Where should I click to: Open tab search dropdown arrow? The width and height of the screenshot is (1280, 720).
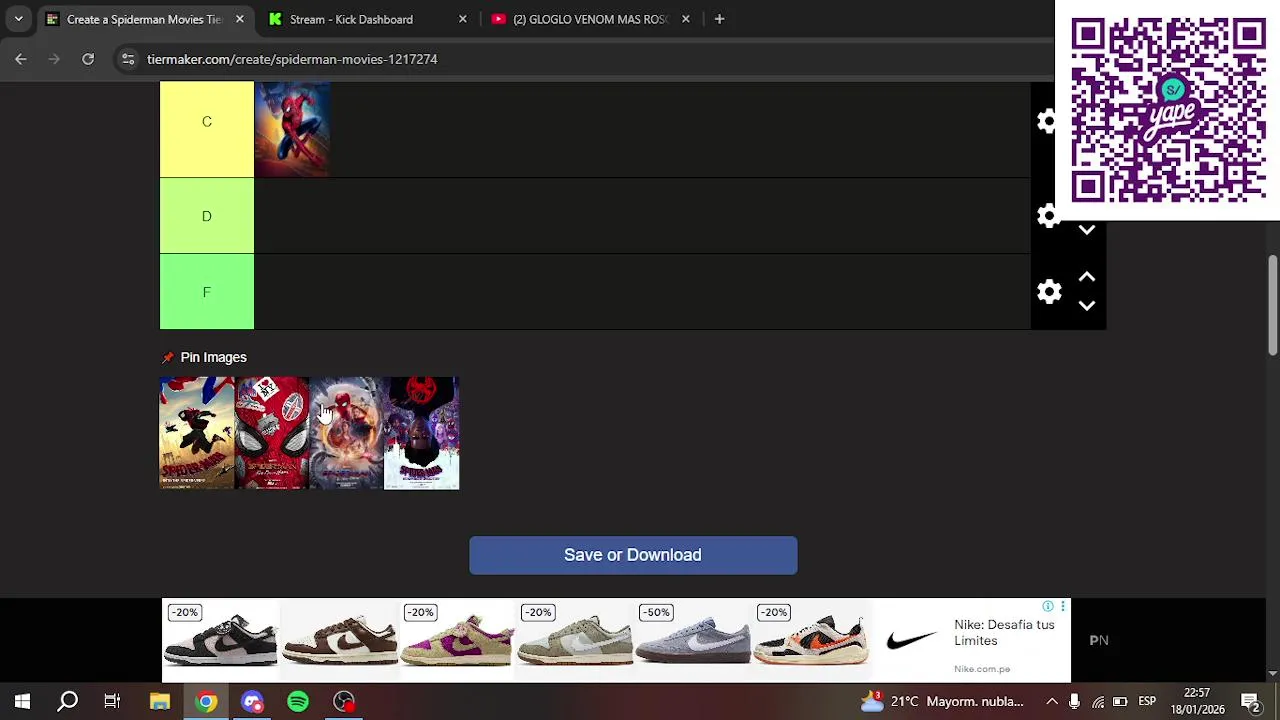18,19
